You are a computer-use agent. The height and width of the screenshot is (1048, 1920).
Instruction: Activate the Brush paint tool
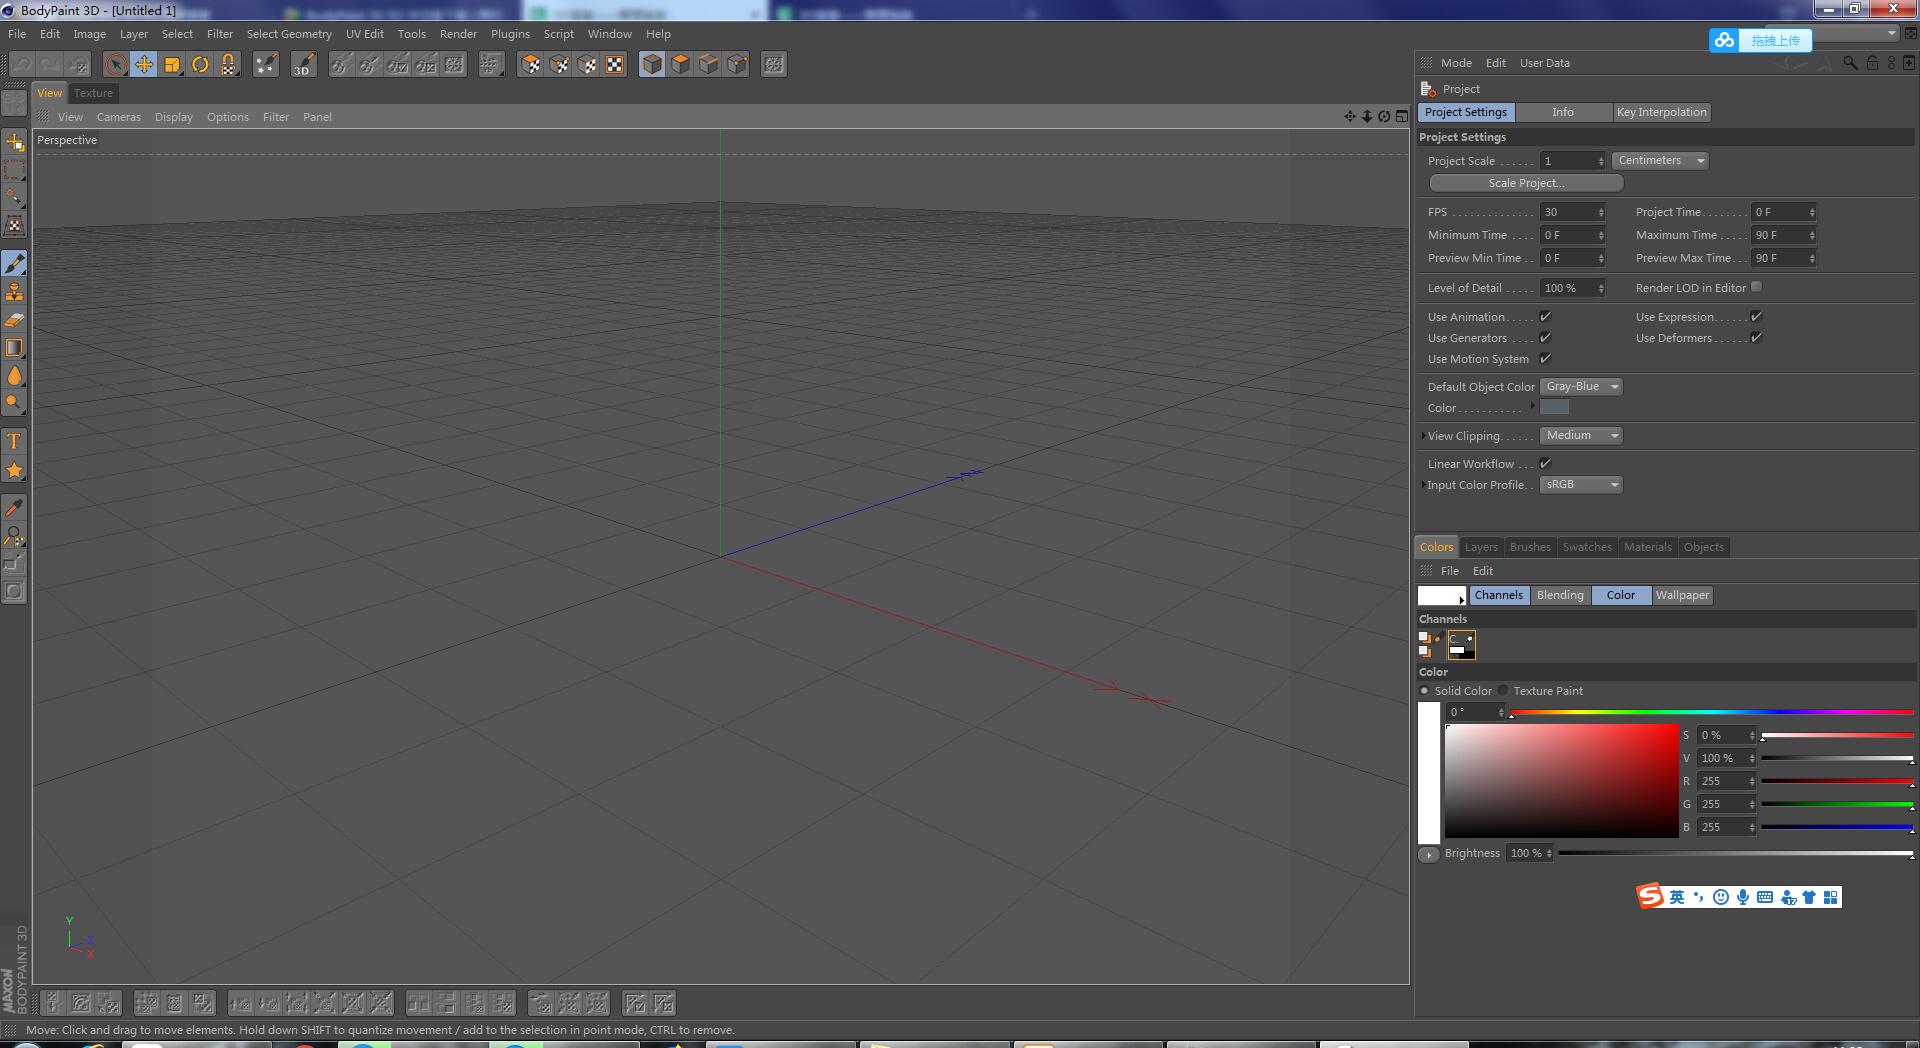point(15,264)
